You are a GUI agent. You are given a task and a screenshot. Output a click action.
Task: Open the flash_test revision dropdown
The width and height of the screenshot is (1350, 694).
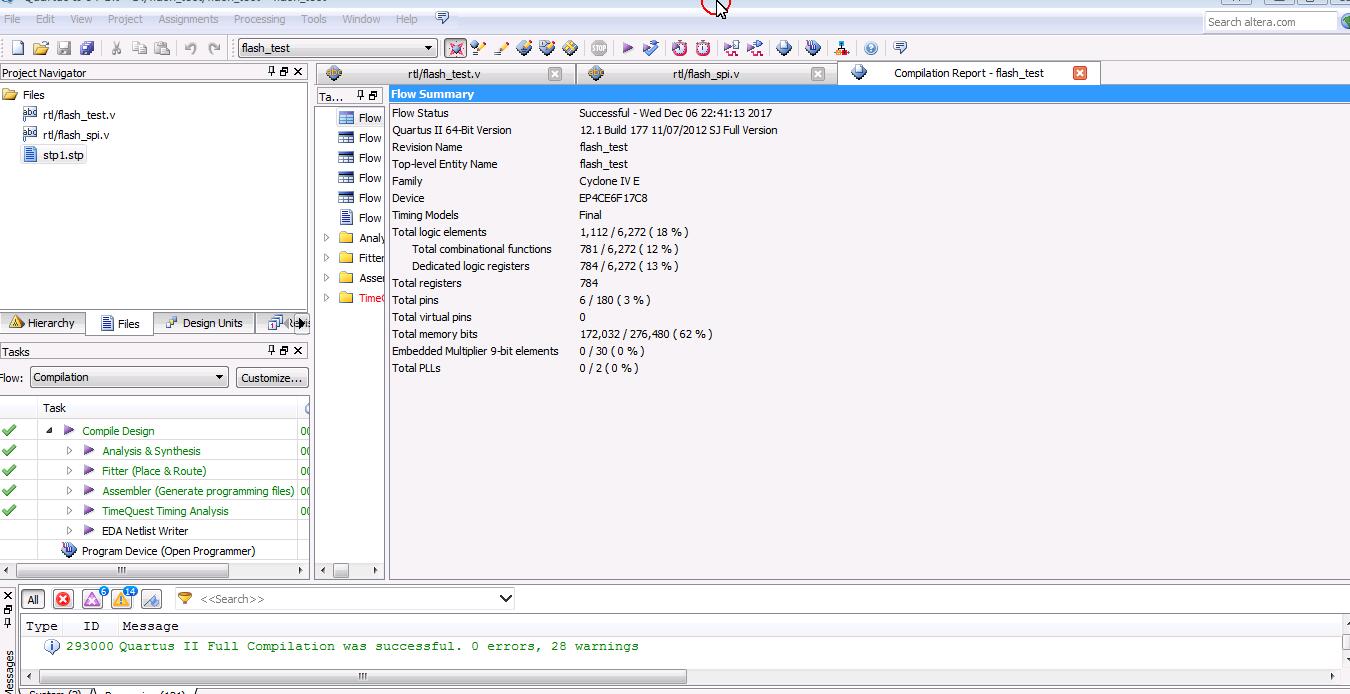[428, 48]
